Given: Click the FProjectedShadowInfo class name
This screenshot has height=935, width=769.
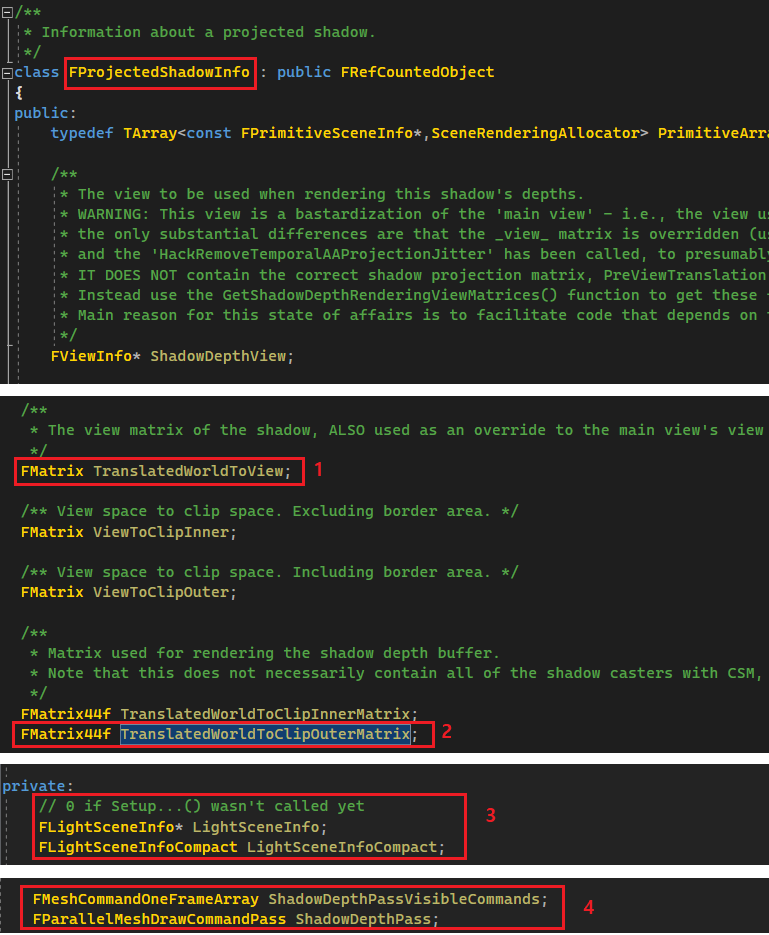Looking at the screenshot, I should [159, 72].
